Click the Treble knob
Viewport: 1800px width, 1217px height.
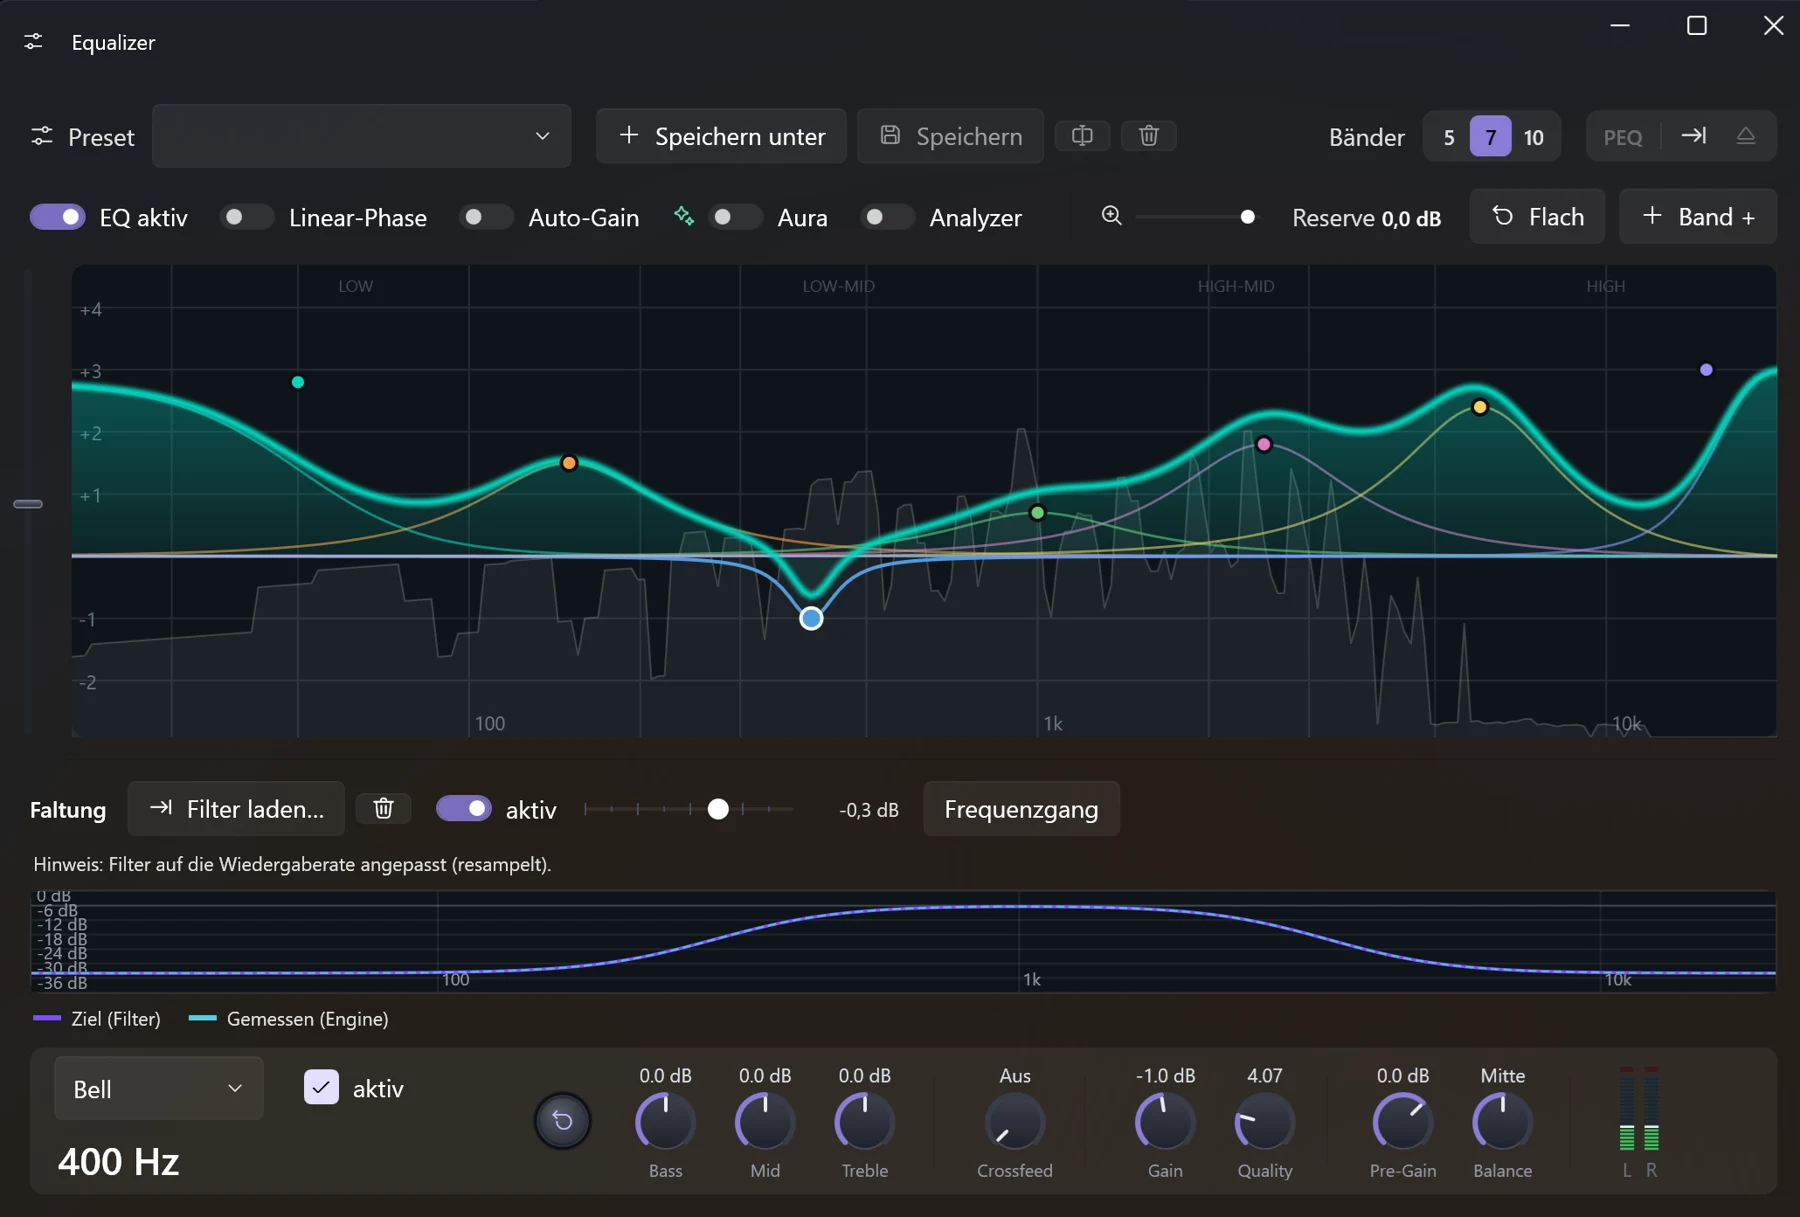point(865,1121)
